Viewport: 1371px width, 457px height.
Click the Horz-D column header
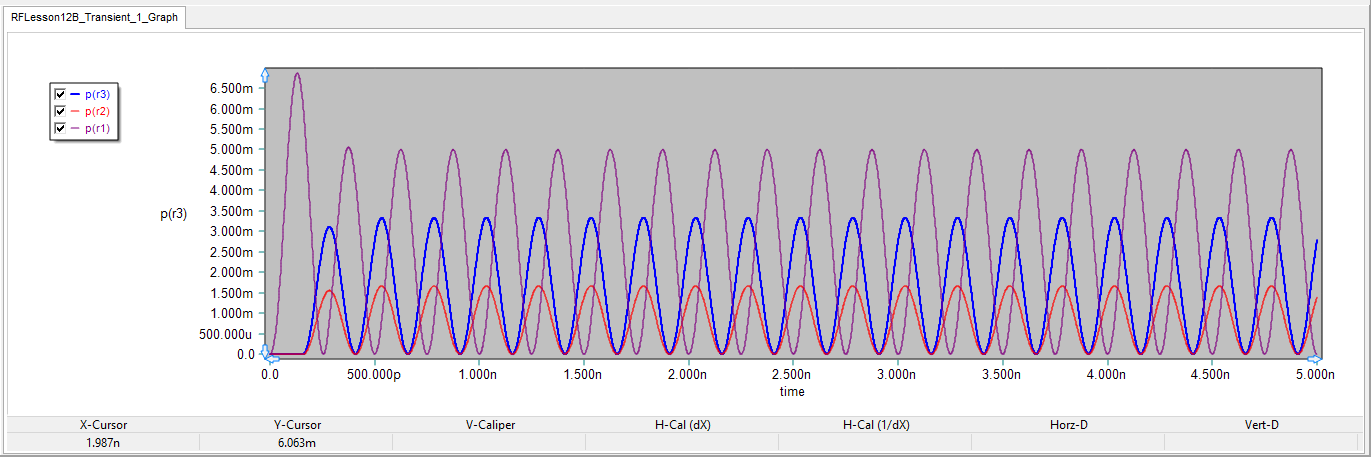(1068, 425)
